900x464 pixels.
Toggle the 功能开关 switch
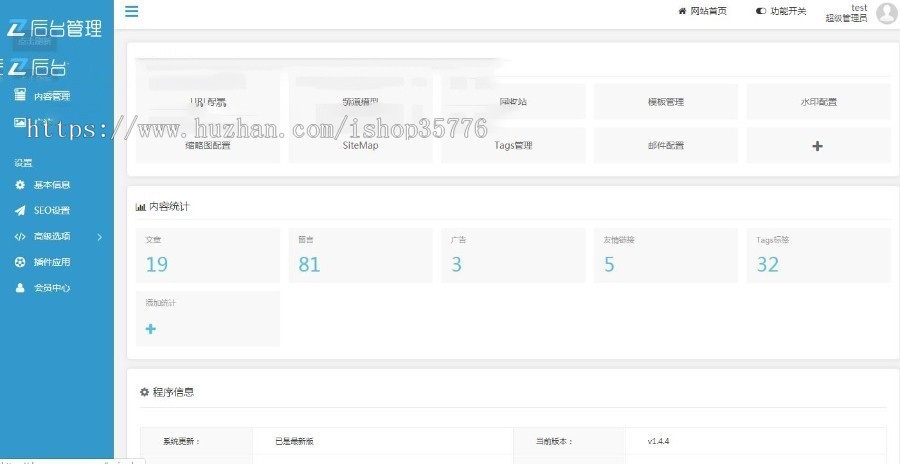781,11
